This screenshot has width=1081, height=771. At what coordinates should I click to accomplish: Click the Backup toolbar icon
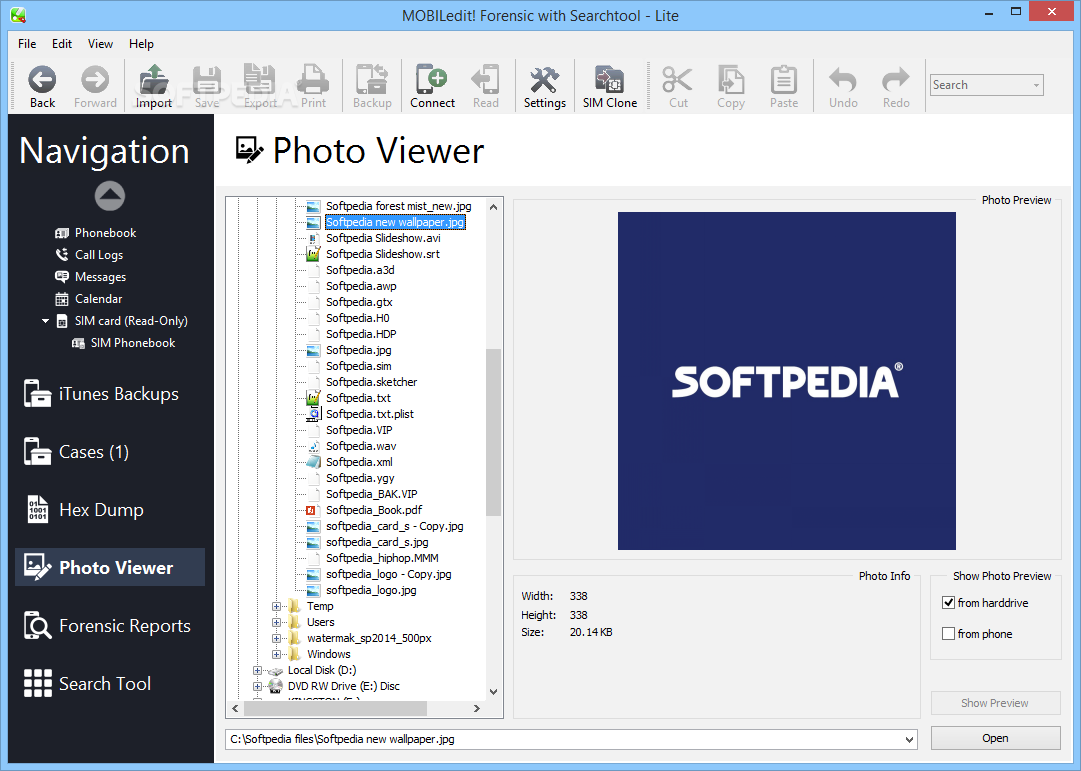[x=372, y=80]
